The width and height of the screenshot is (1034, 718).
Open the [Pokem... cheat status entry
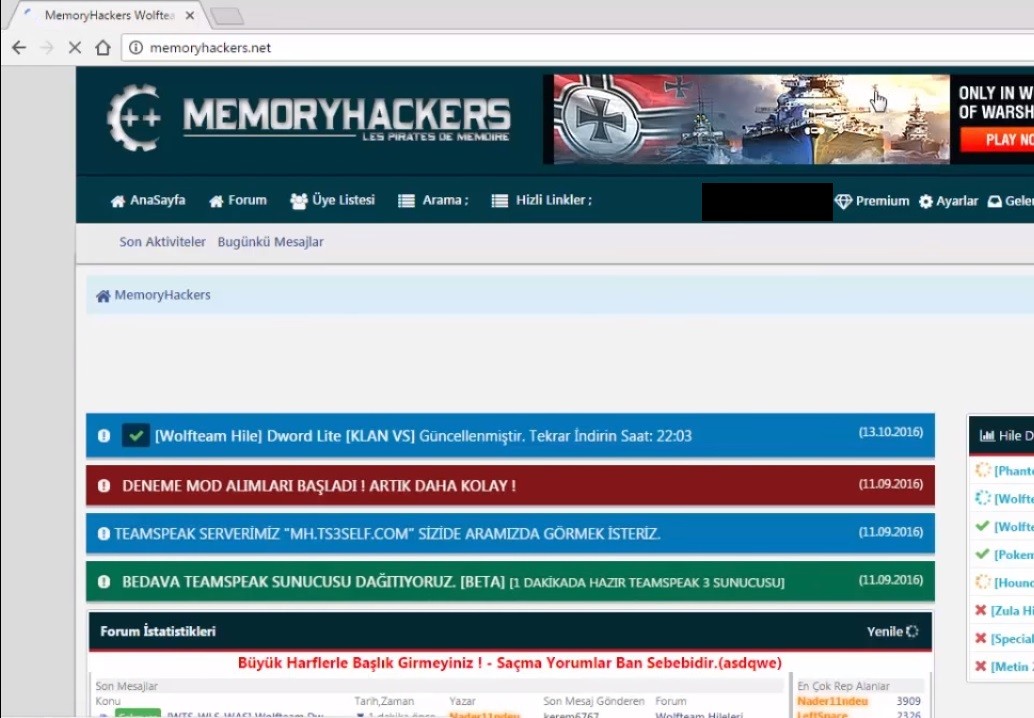(1014, 554)
